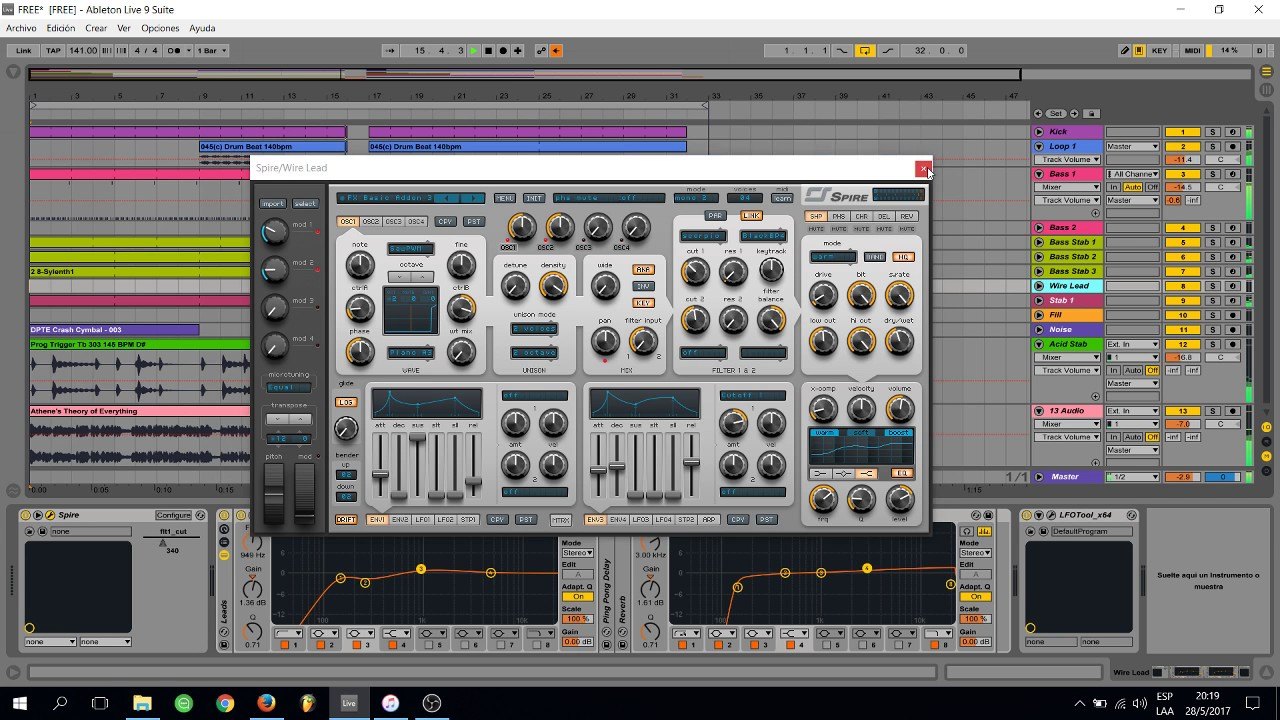Image resolution: width=1280 pixels, height=720 pixels.
Task: Click the Spire INIT button
Action: (534, 198)
